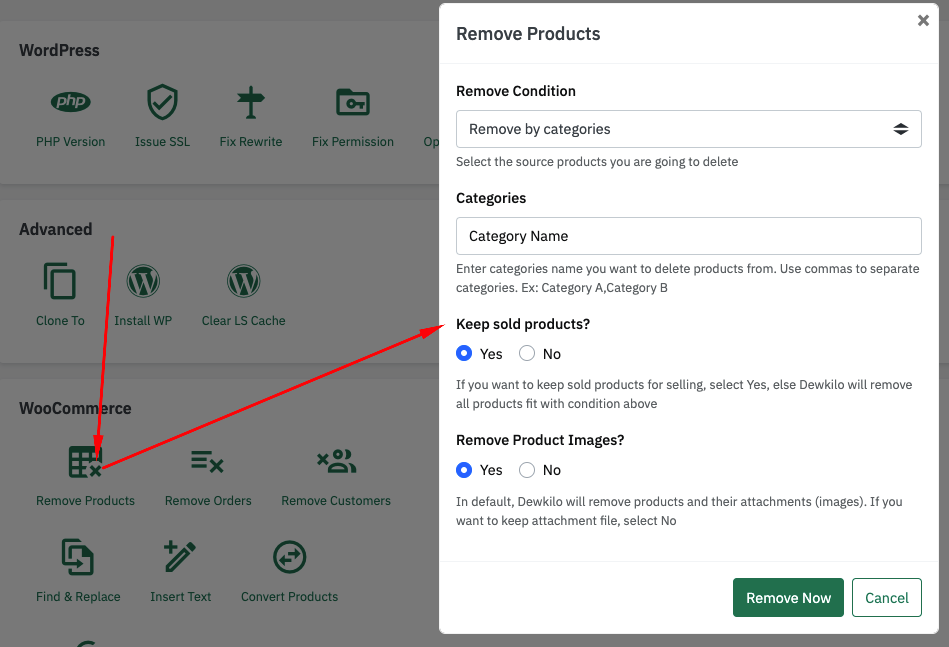Viewport: 949px width, 647px height.
Task: Open the Convert Products swap icon
Action: point(289,557)
